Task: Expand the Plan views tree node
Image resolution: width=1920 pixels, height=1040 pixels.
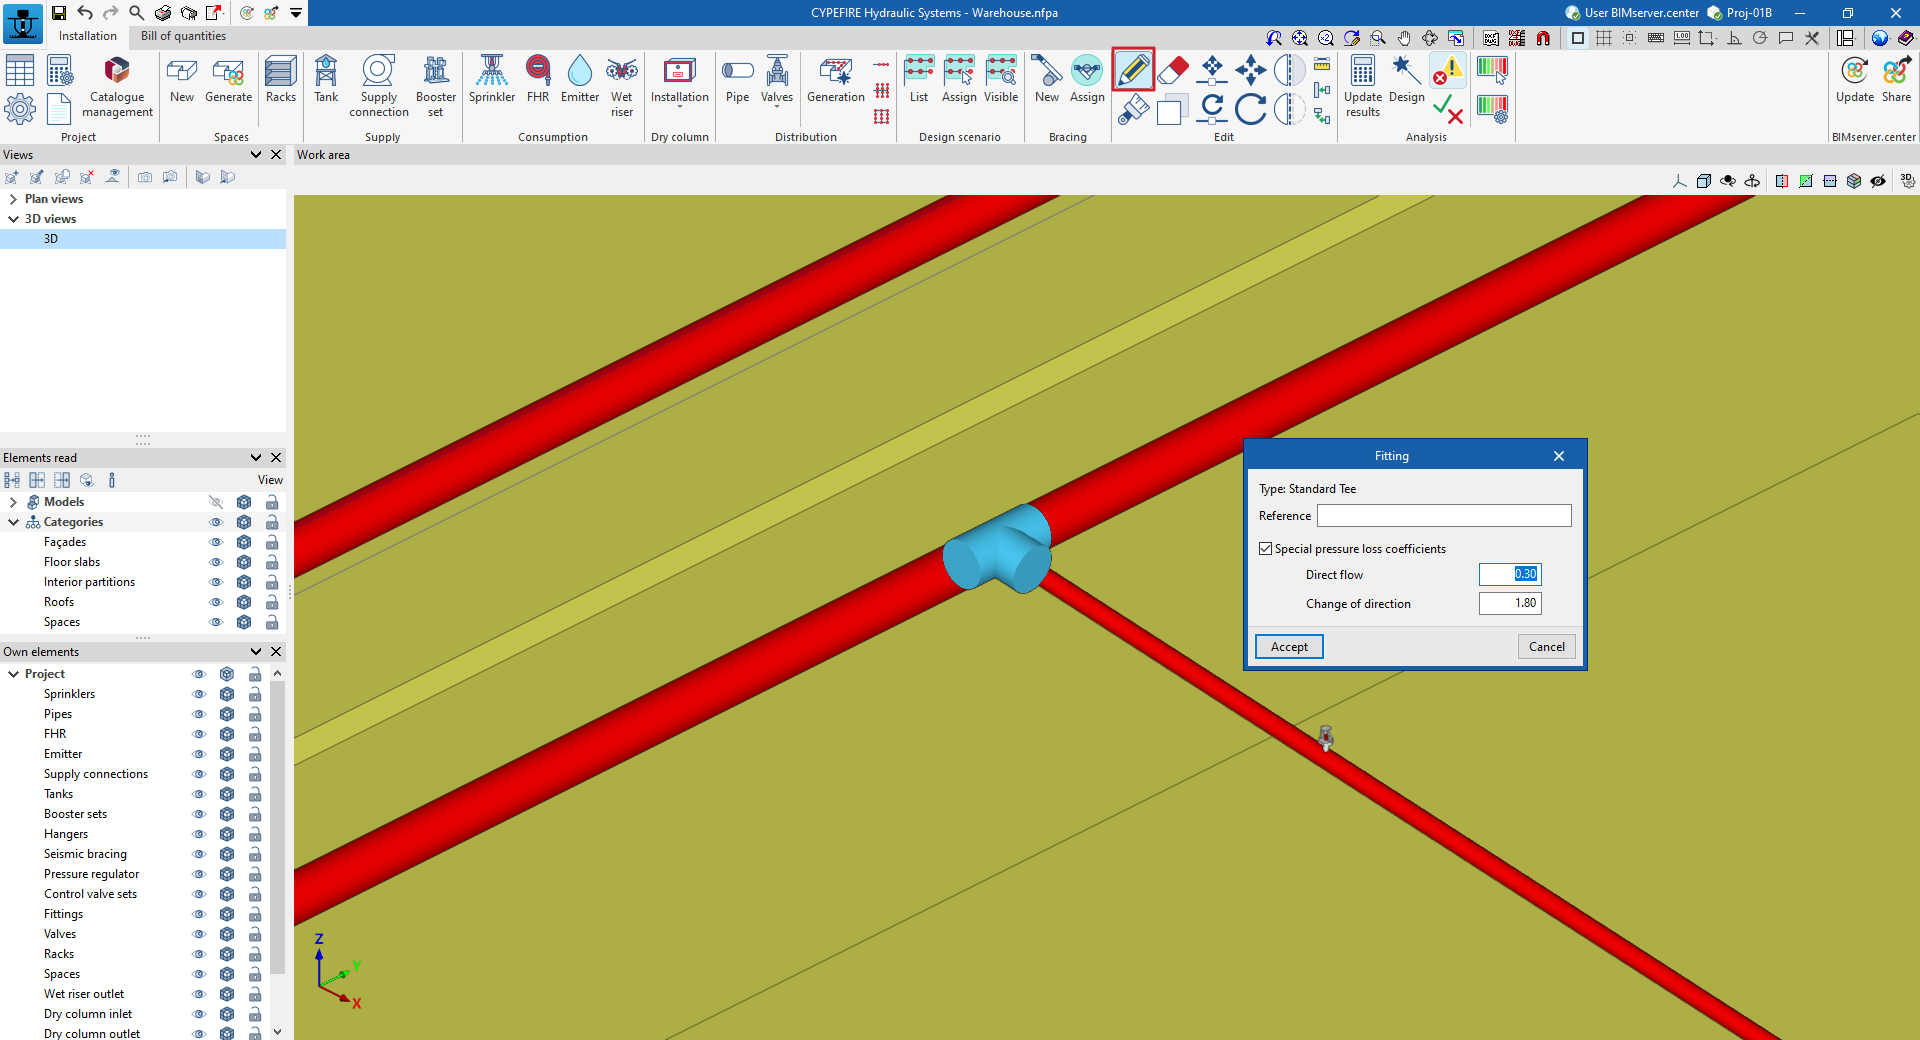Action: click(x=13, y=199)
